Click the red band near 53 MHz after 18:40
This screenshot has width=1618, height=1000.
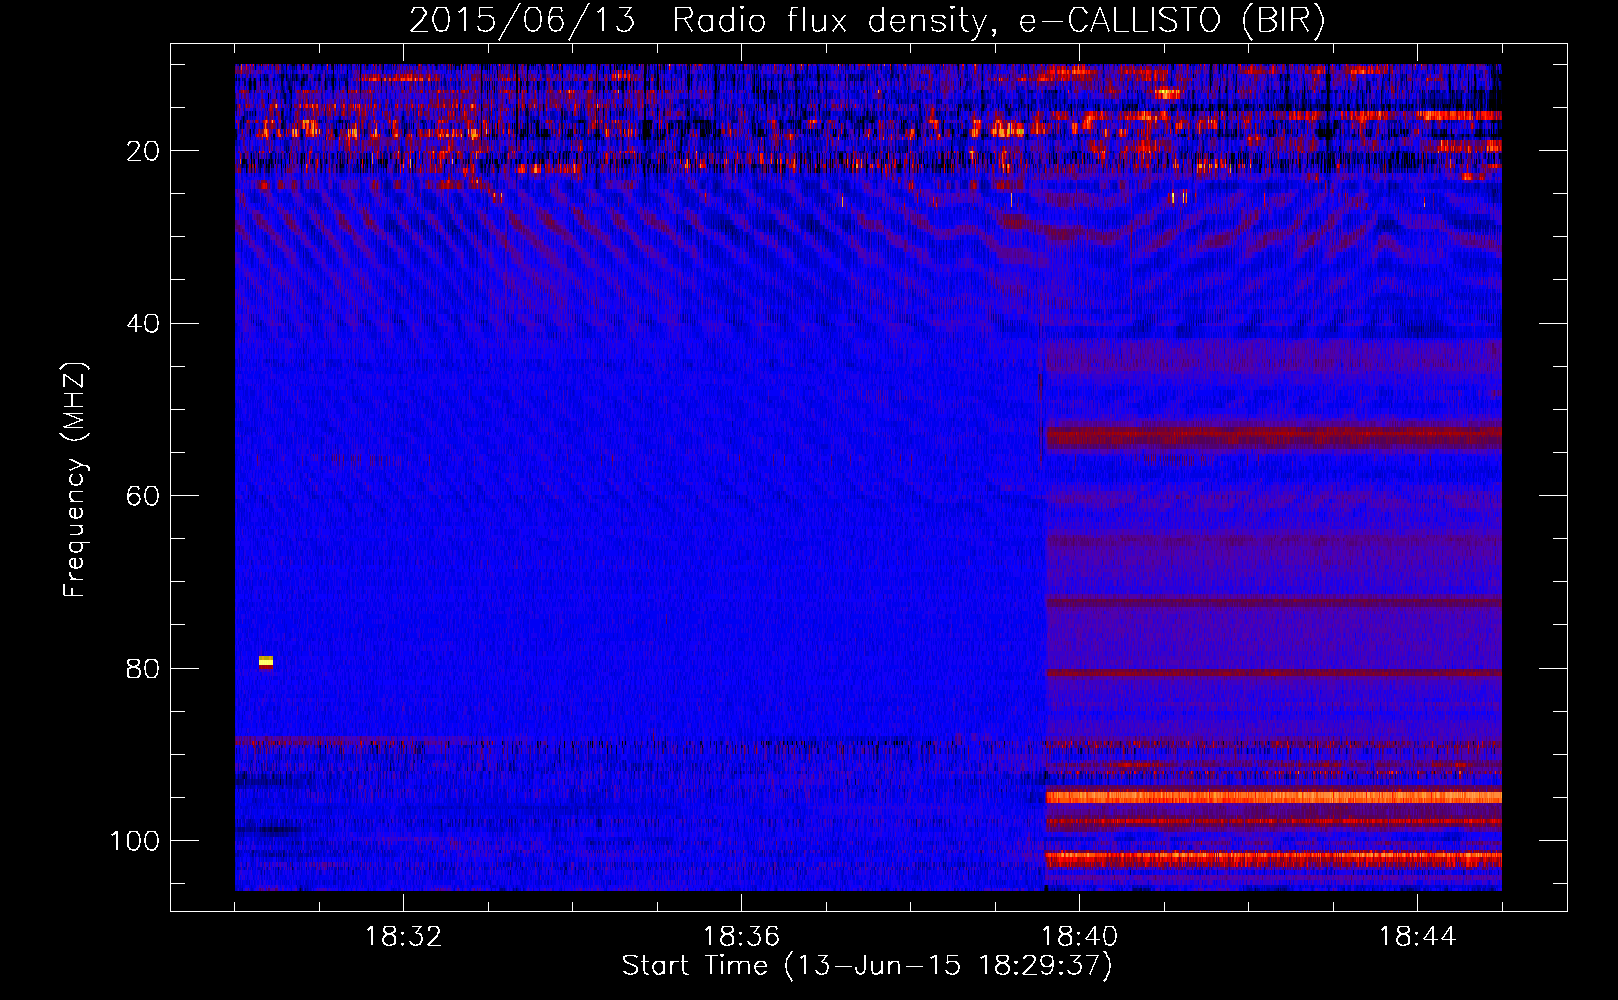1273,436
